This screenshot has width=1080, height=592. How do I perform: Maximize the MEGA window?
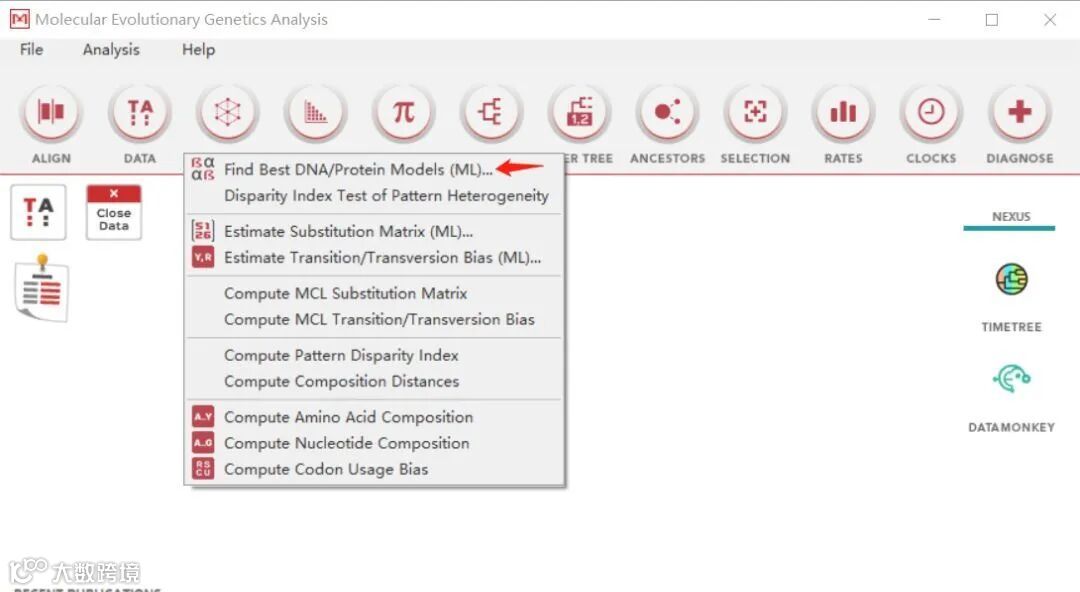point(992,19)
